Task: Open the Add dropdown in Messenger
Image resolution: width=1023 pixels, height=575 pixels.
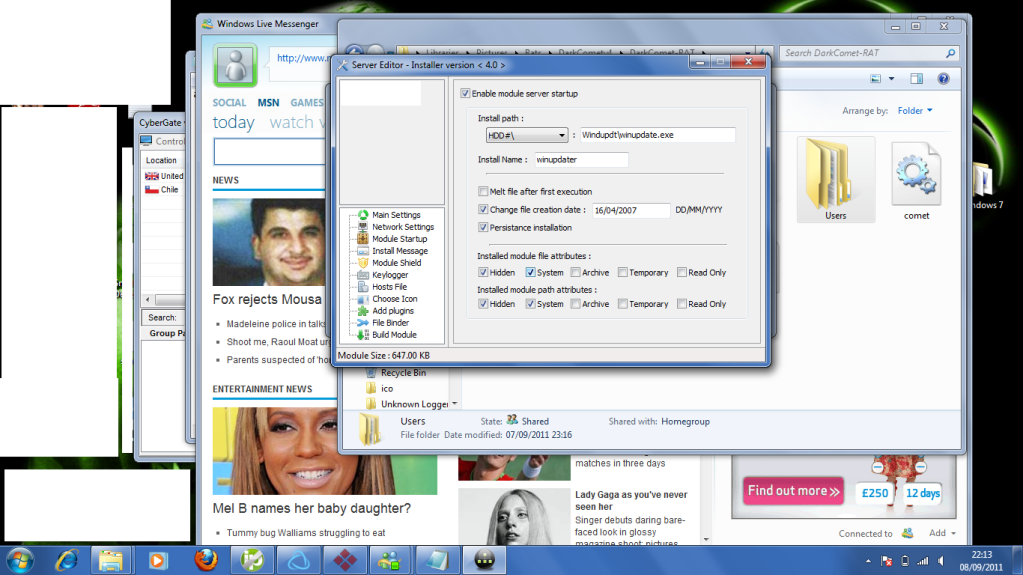Action: pos(942,533)
